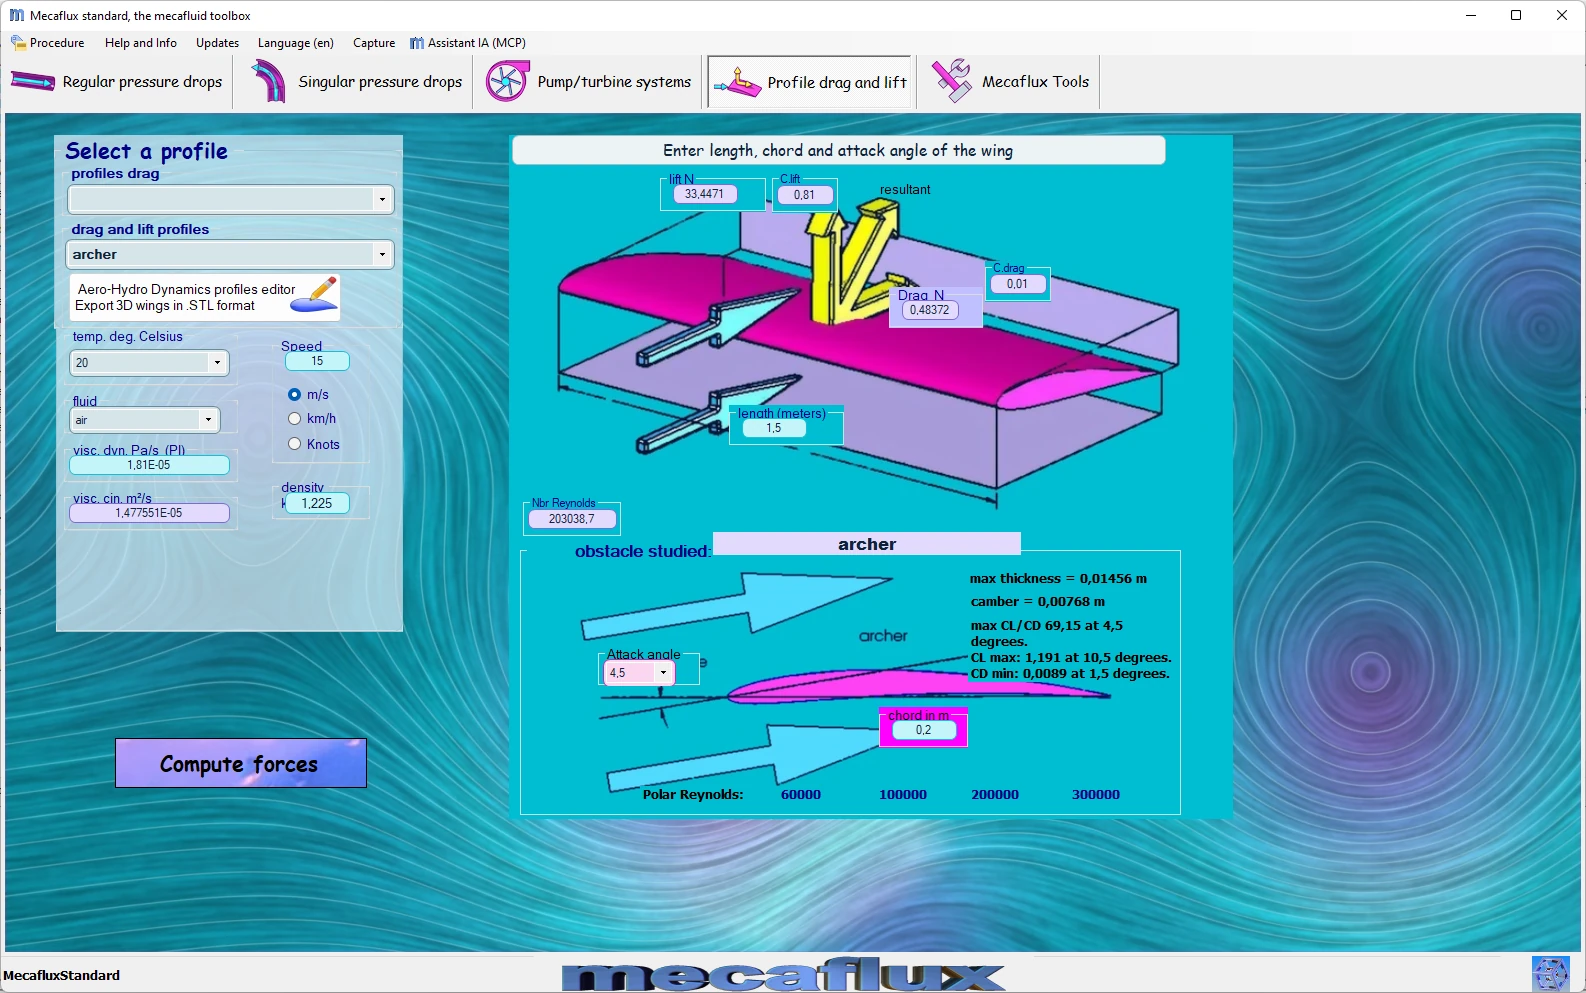Click the Nbr Reynolds value field

pyautogui.click(x=572, y=519)
